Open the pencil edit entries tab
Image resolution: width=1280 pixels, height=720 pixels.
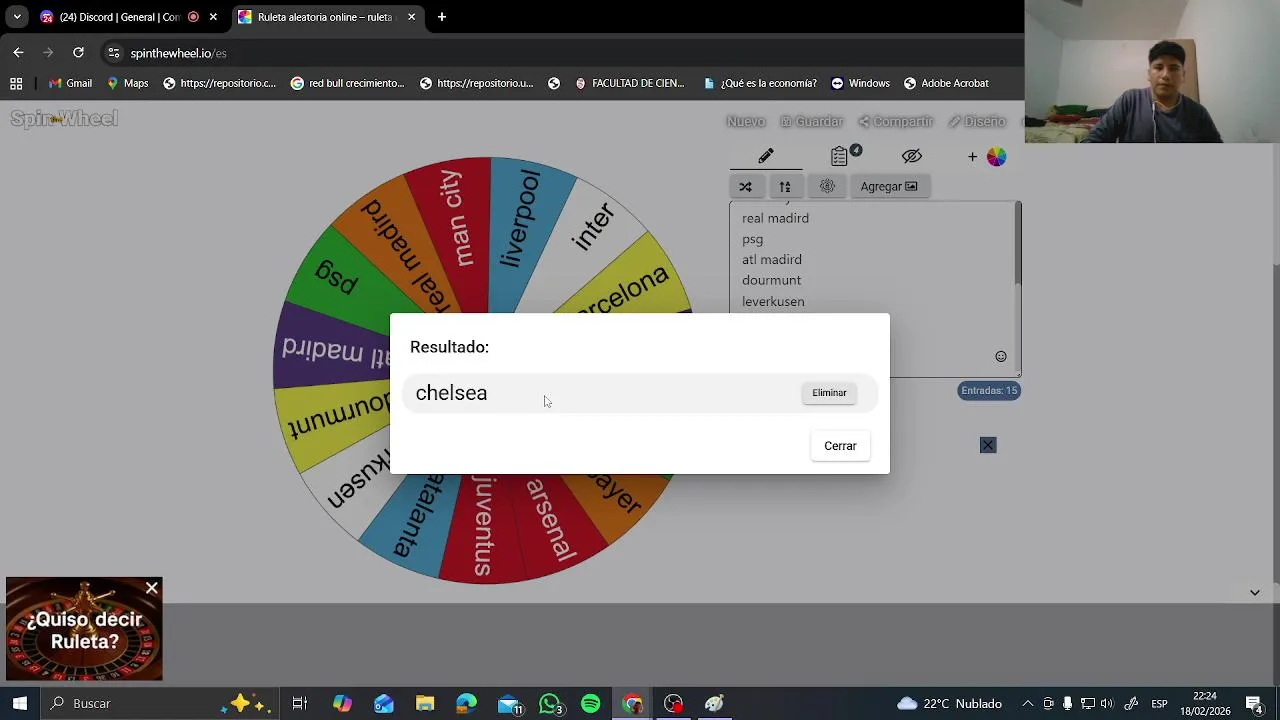click(x=766, y=156)
